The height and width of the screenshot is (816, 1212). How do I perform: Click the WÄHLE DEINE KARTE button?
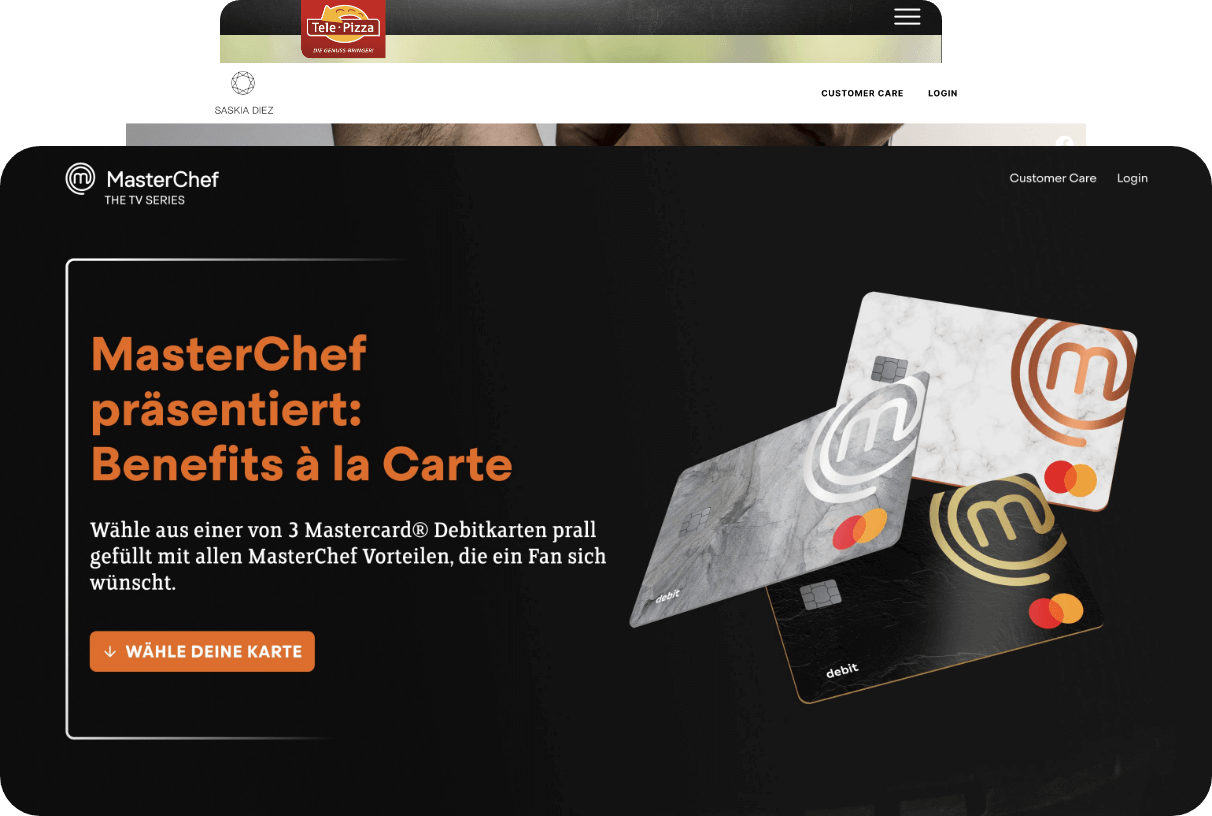[202, 651]
